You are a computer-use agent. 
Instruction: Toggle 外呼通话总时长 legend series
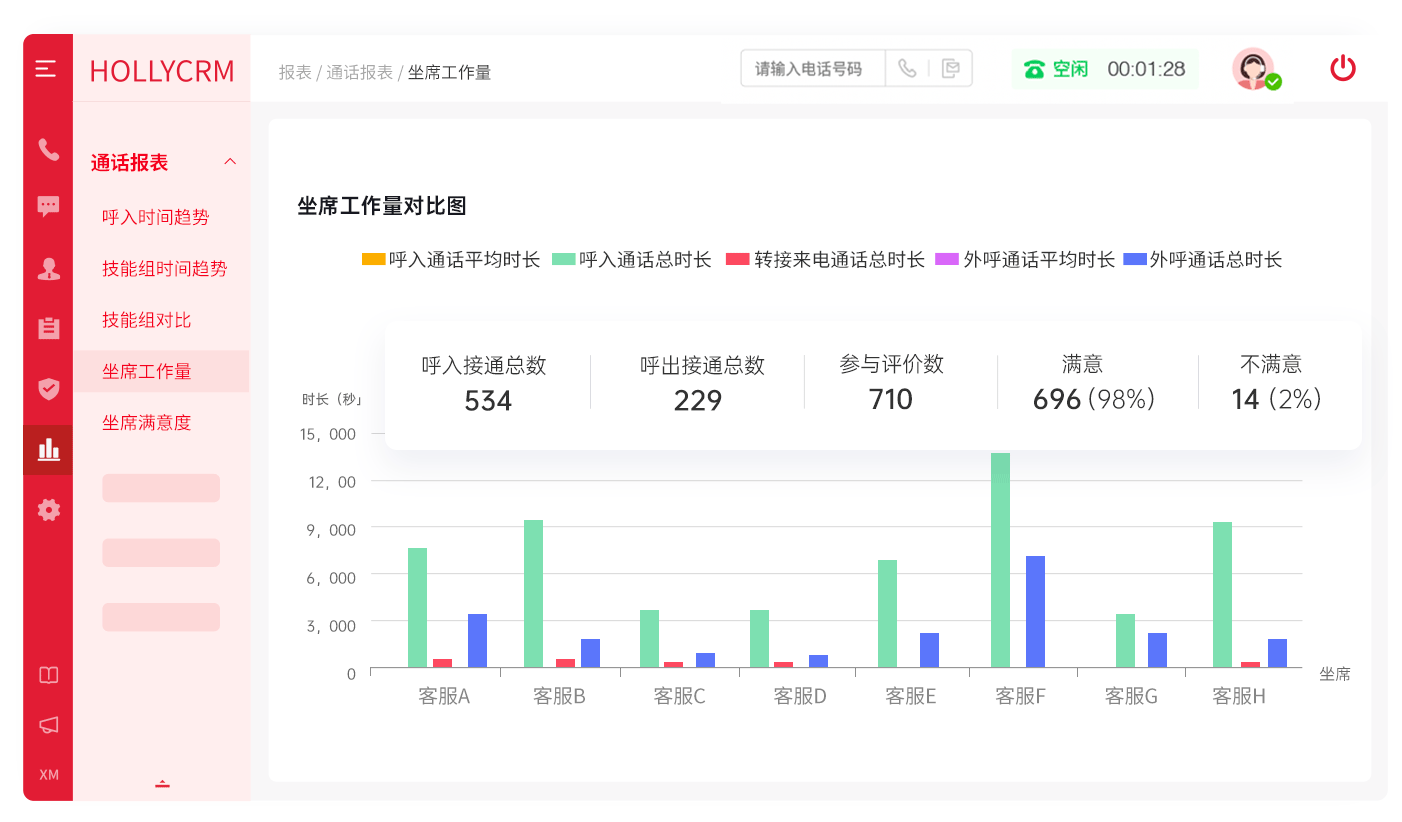pos(1203,260)
